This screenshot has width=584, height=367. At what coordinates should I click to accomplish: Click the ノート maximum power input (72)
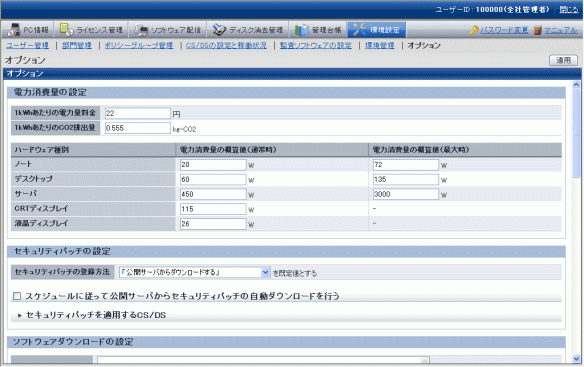tap(406, 165)
